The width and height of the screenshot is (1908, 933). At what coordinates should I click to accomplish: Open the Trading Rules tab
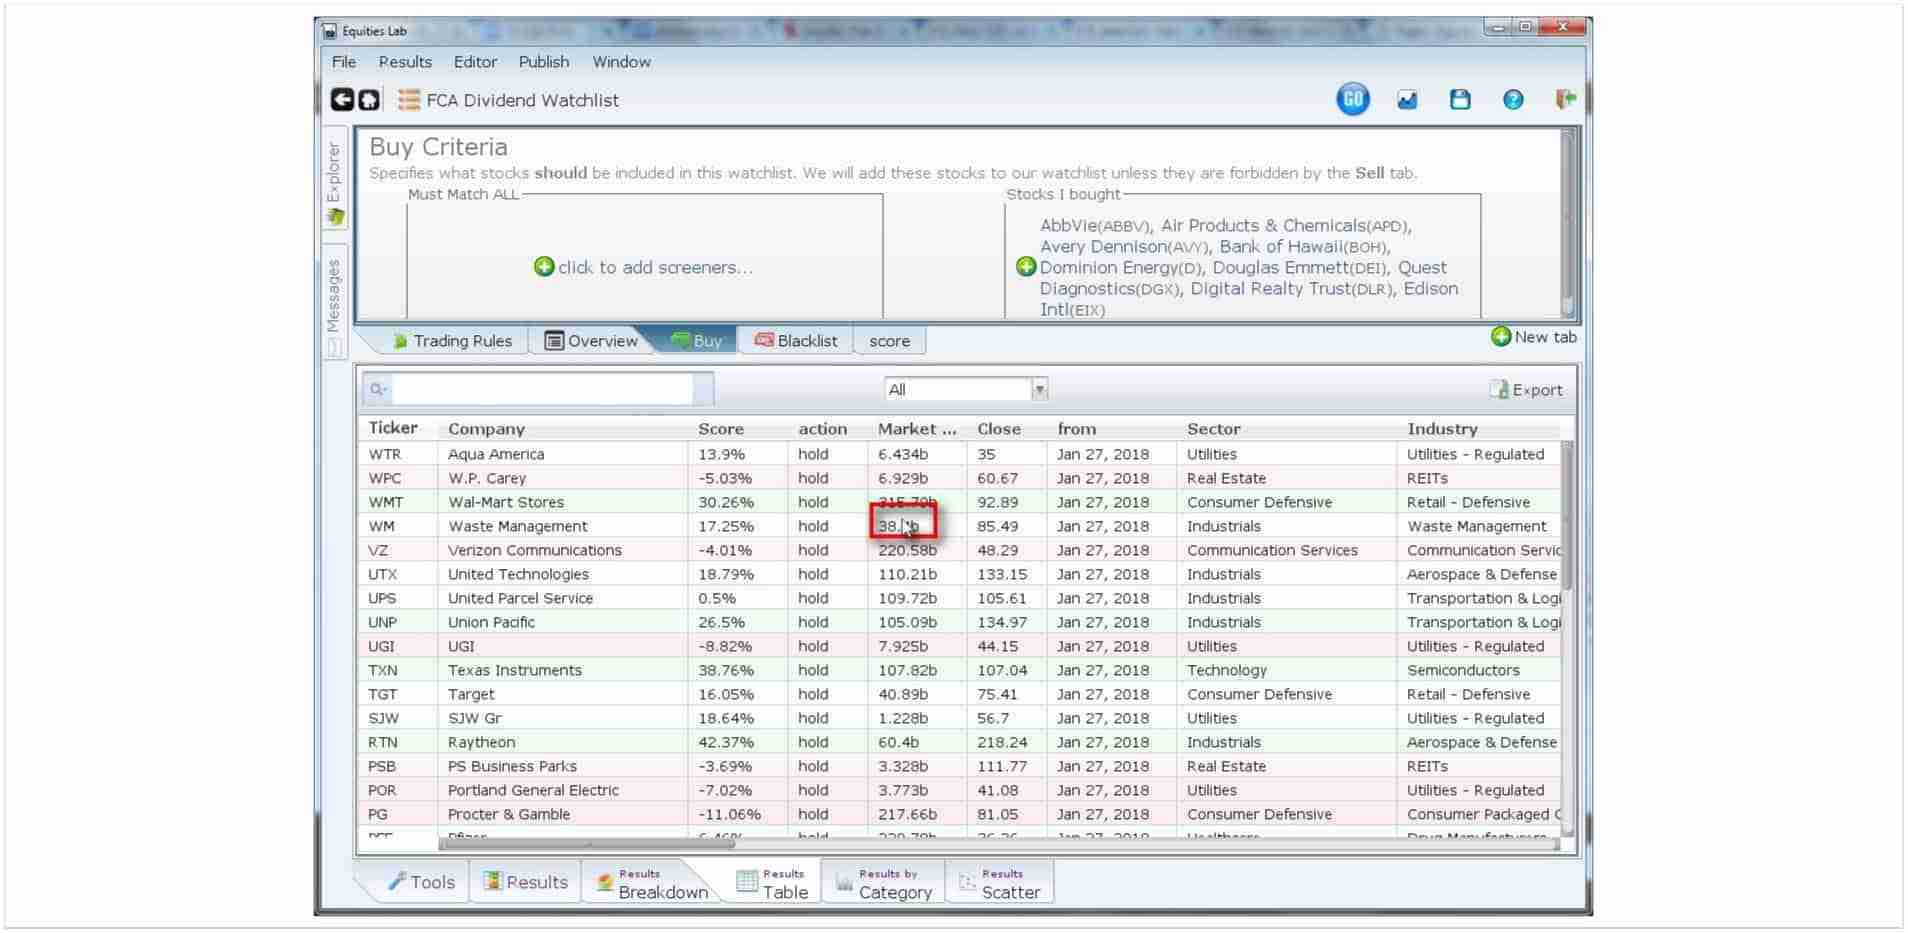click(452, 341)
